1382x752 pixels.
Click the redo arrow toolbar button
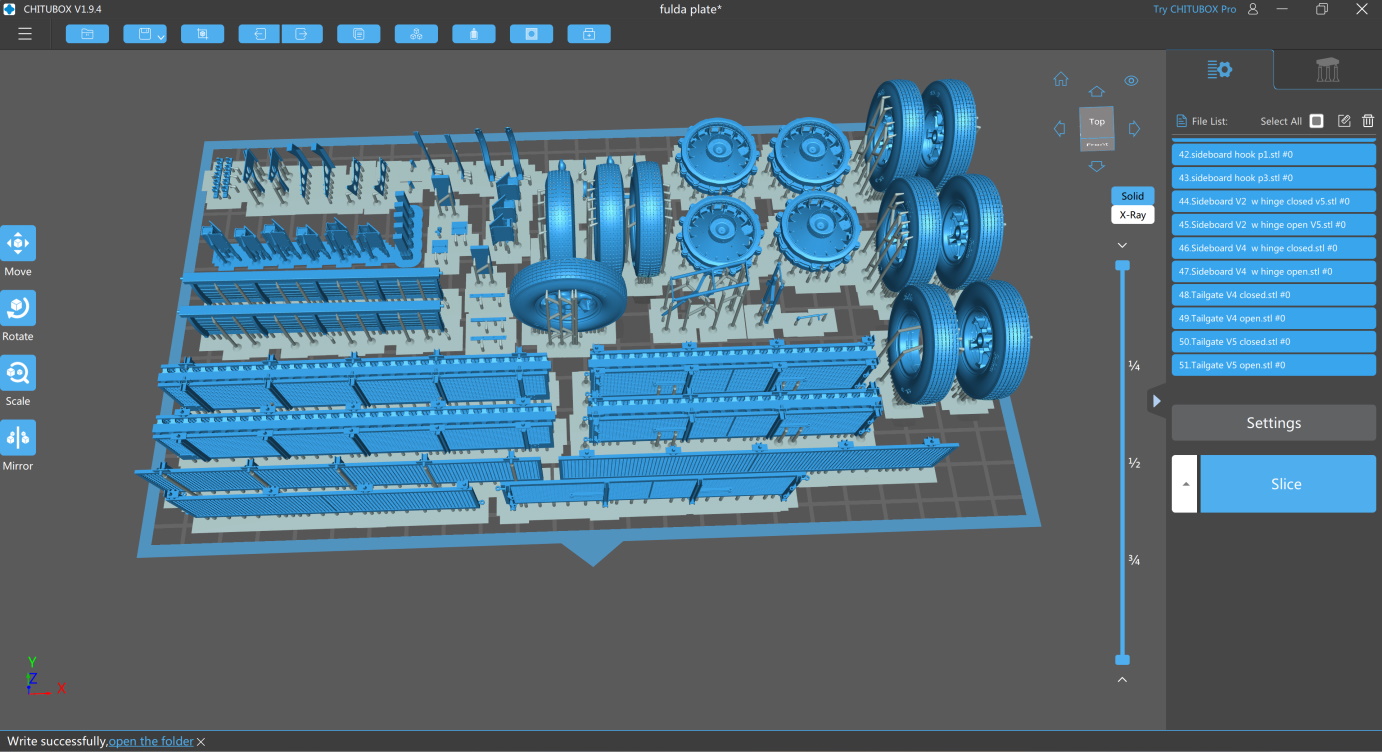pos(302,34)
